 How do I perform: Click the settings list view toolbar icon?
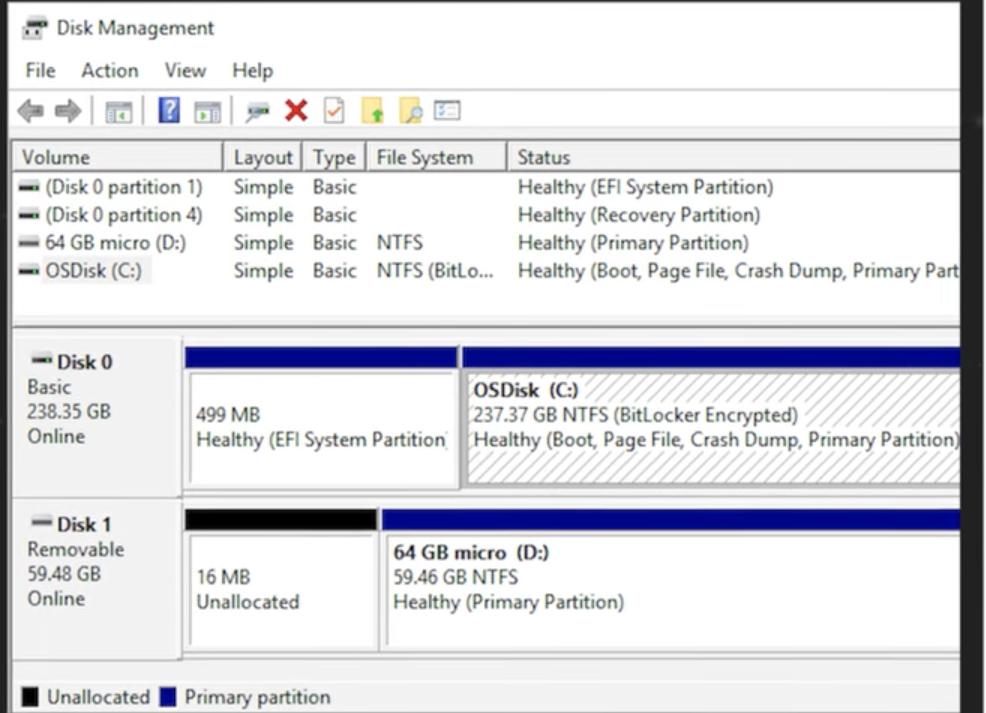(x=447, y=111)
